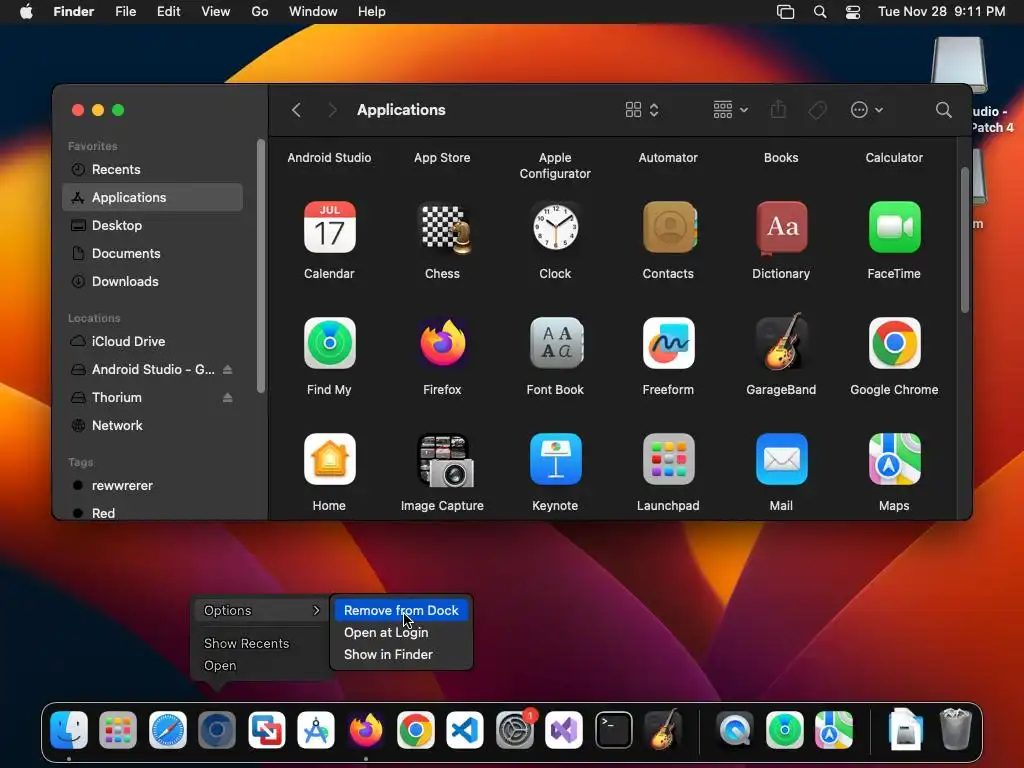Expand the Options submenu
This screenshot has height=768, width=1024.
pyautogui.click(x=261, y=610)
